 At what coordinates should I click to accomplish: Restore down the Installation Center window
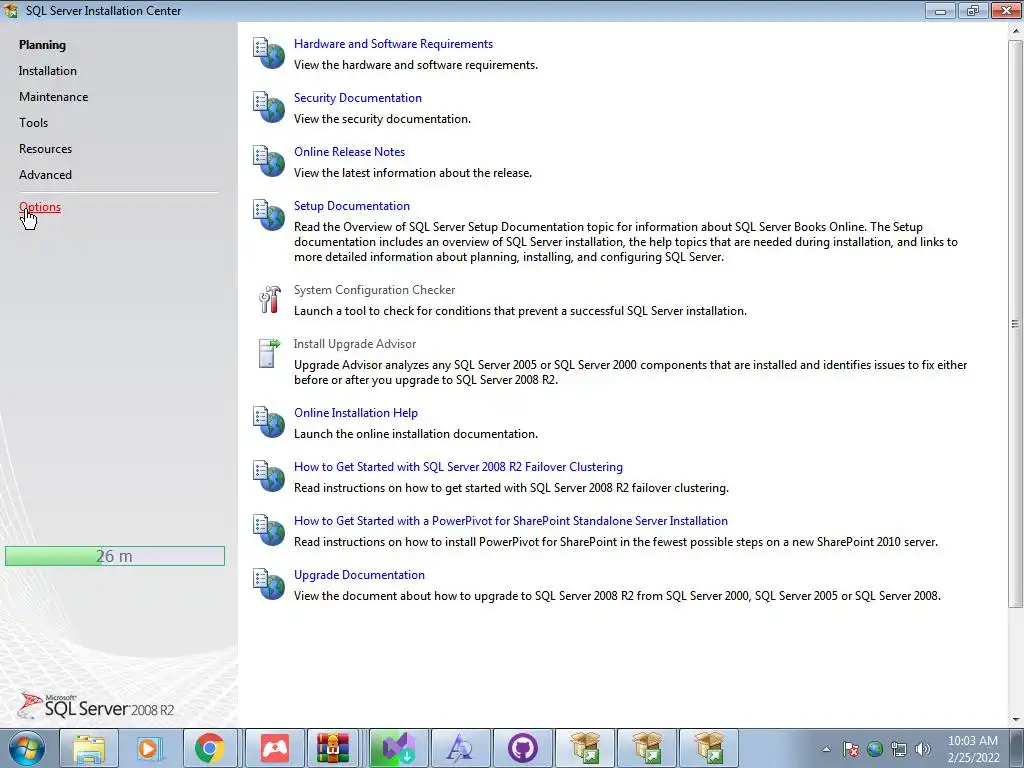(973, 10)
